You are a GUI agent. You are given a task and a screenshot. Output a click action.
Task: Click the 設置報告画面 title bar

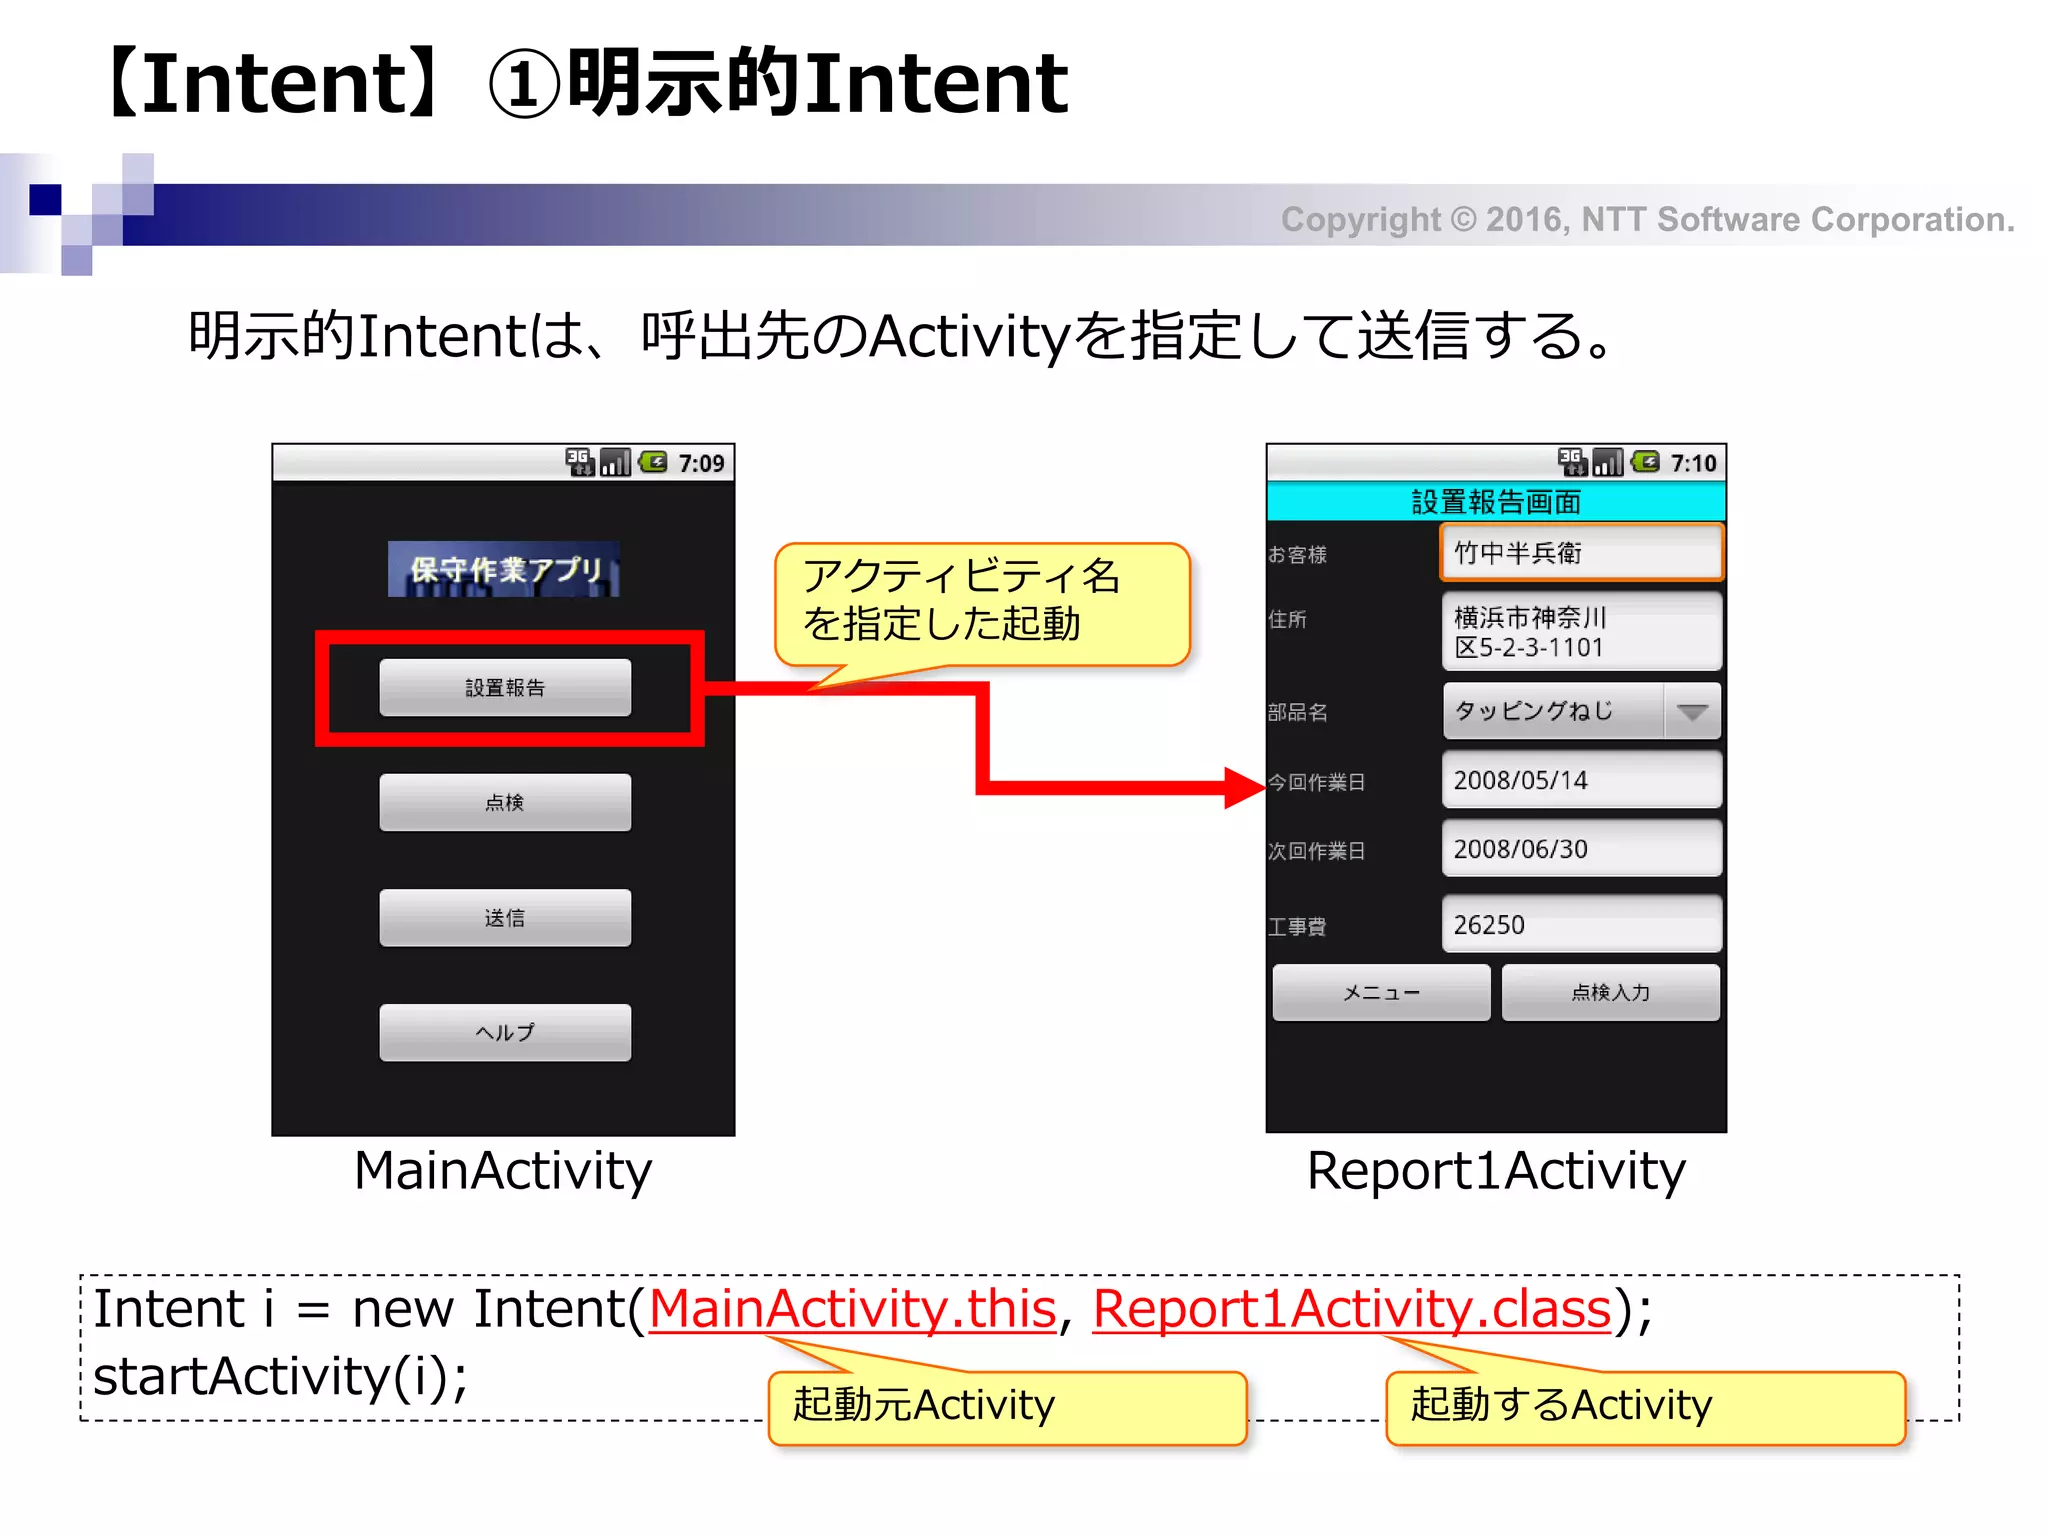coord(1496,501)
